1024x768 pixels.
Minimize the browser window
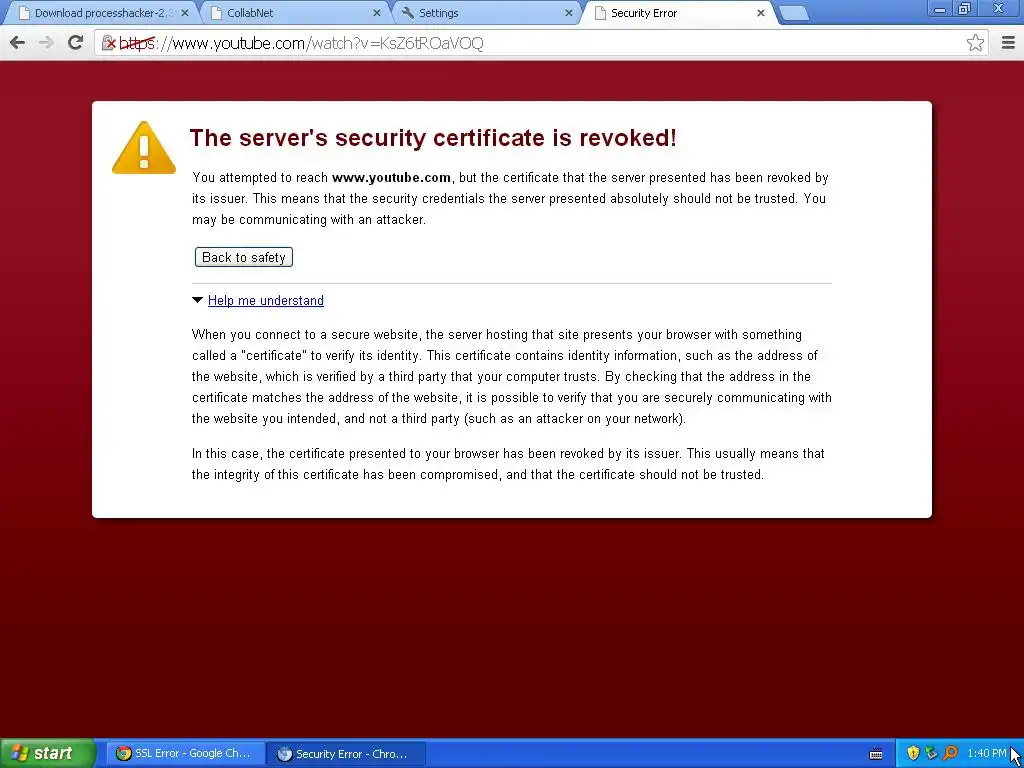click(x=940, y=9)
